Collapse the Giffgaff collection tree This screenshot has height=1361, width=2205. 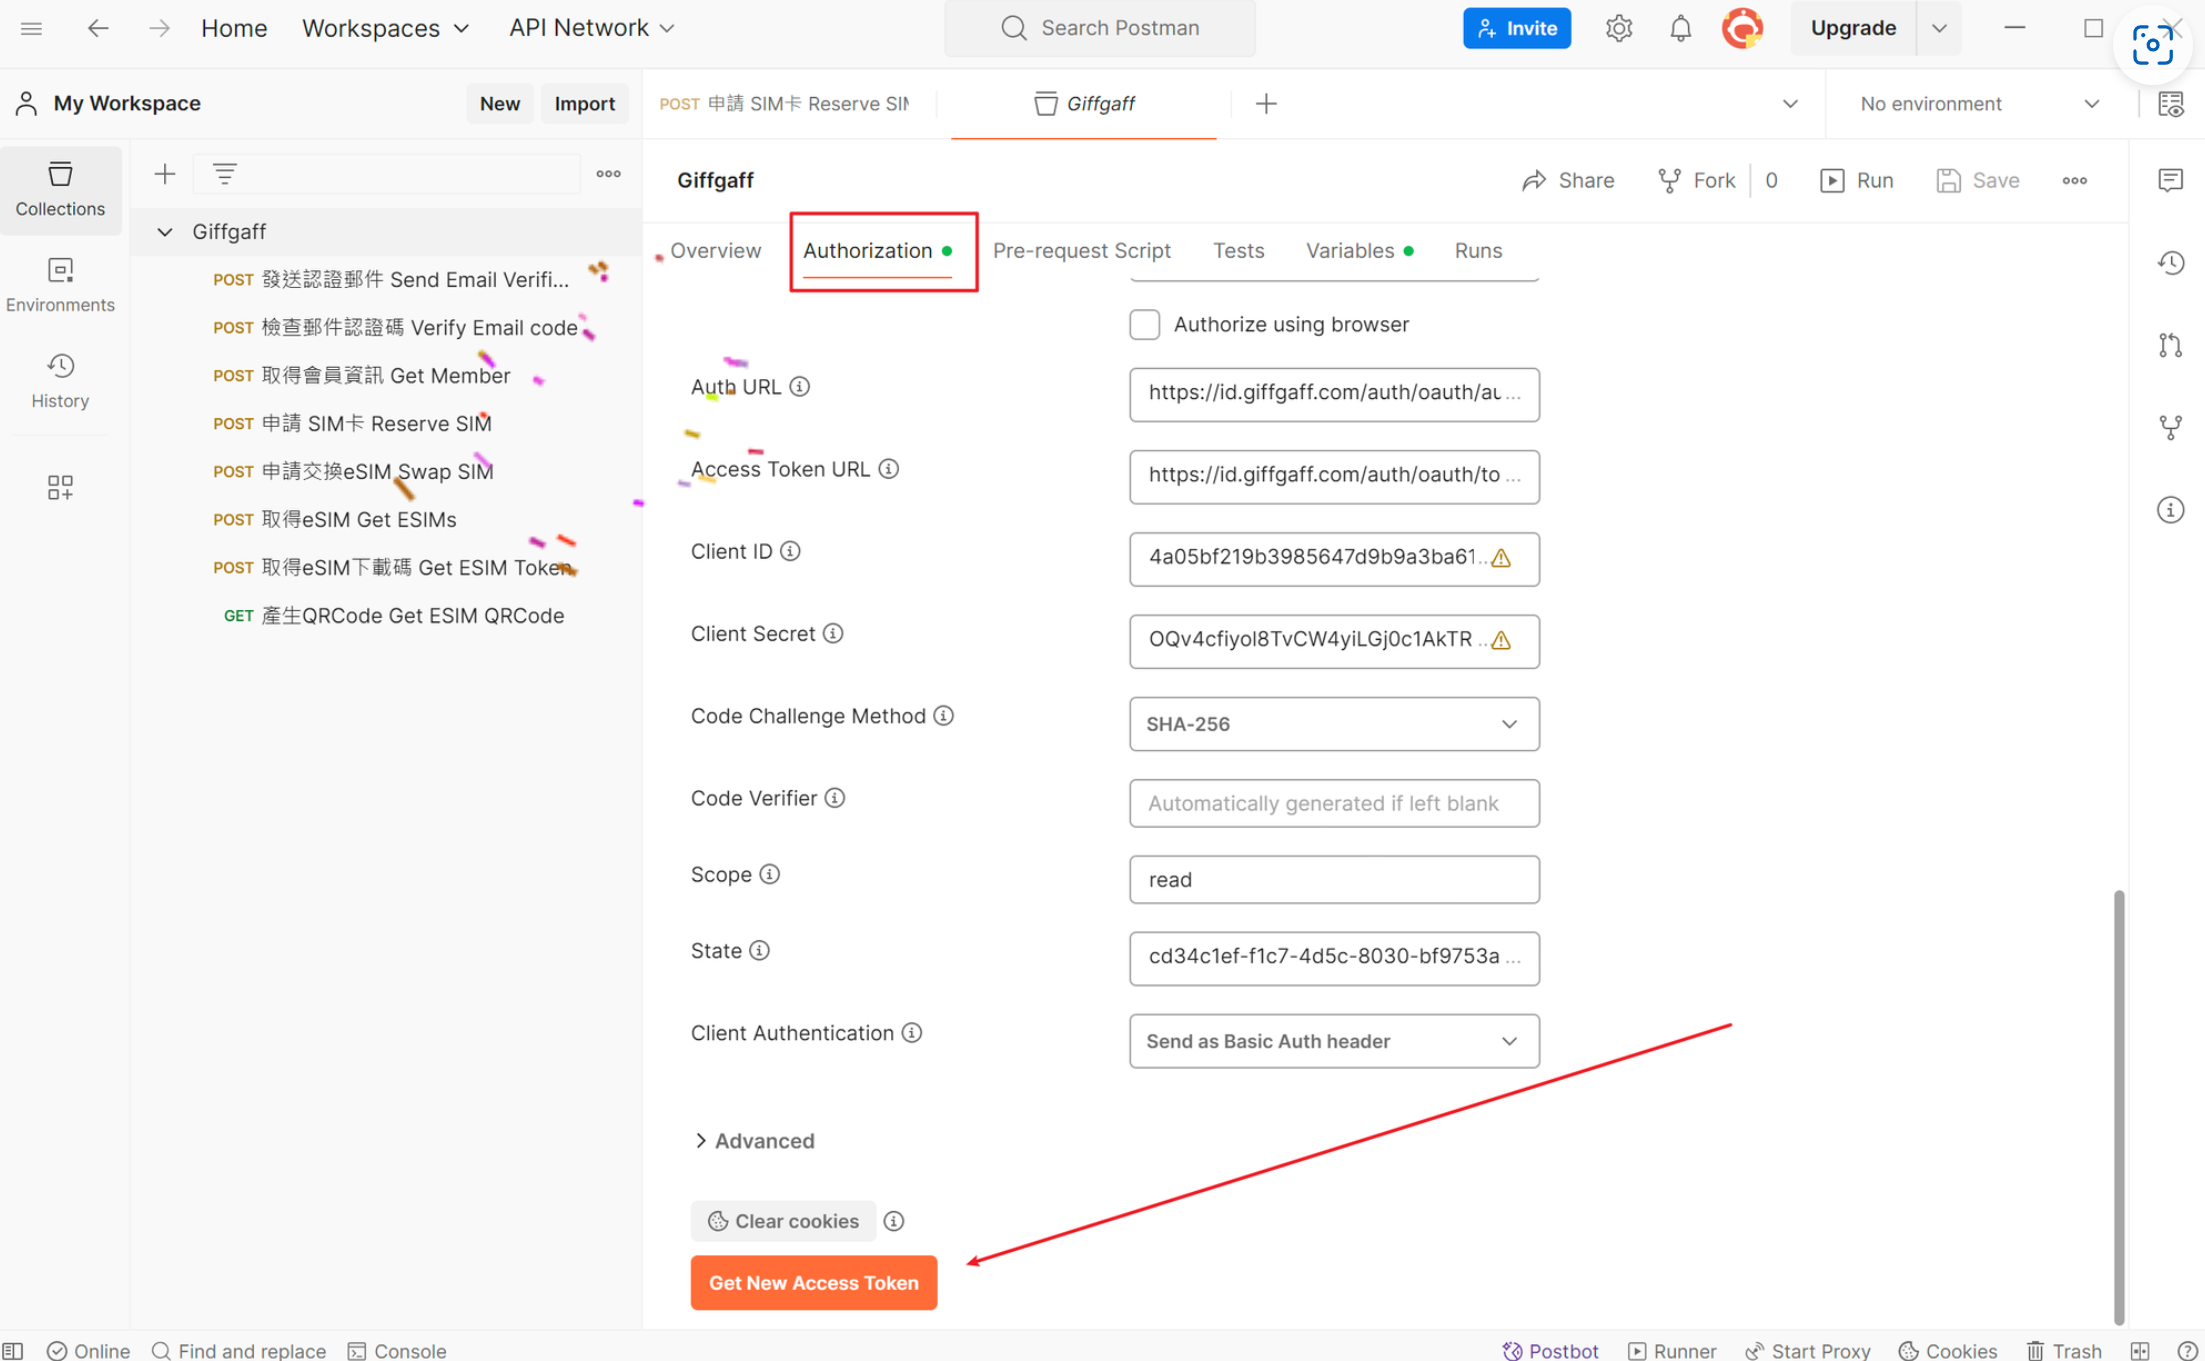[x=165, y=232]
